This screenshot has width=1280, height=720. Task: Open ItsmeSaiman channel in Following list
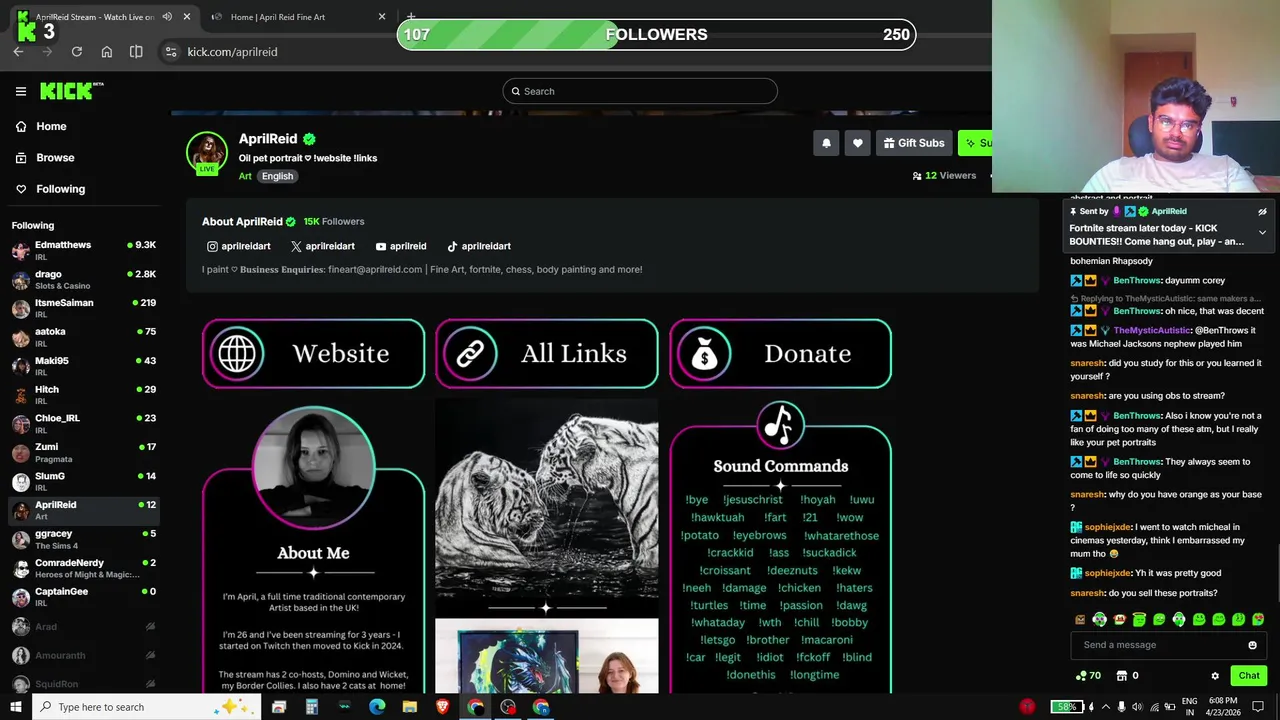point(83,308)
